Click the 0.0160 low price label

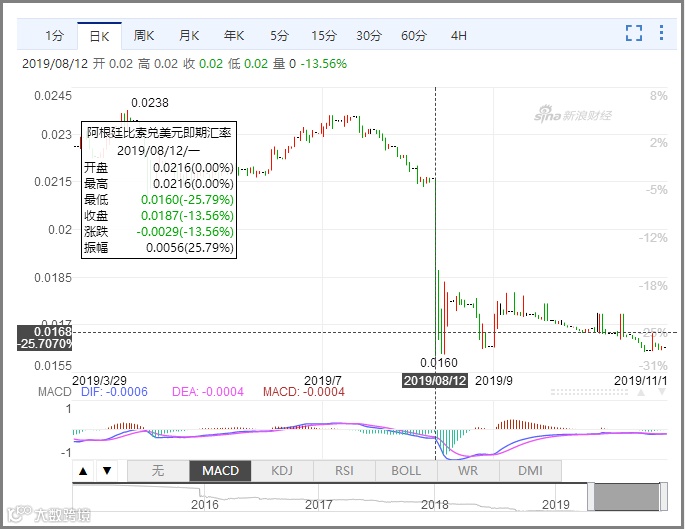pos(439,363)
